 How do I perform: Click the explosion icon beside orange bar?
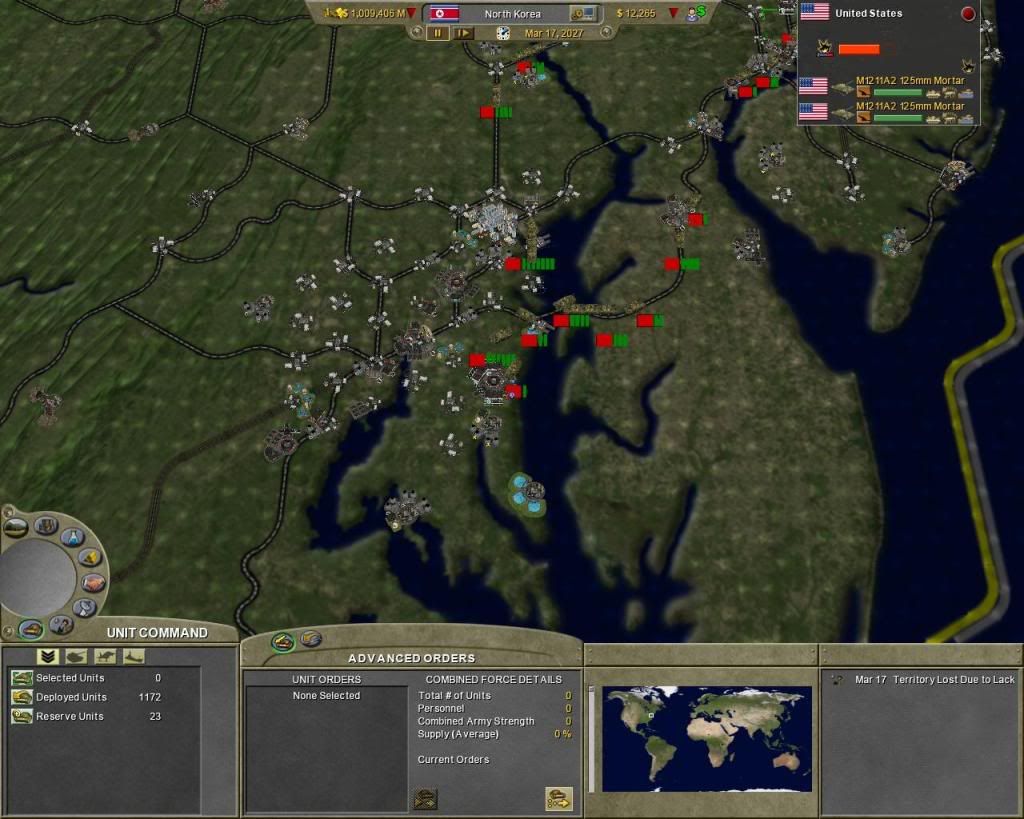[x=825, y=48]
